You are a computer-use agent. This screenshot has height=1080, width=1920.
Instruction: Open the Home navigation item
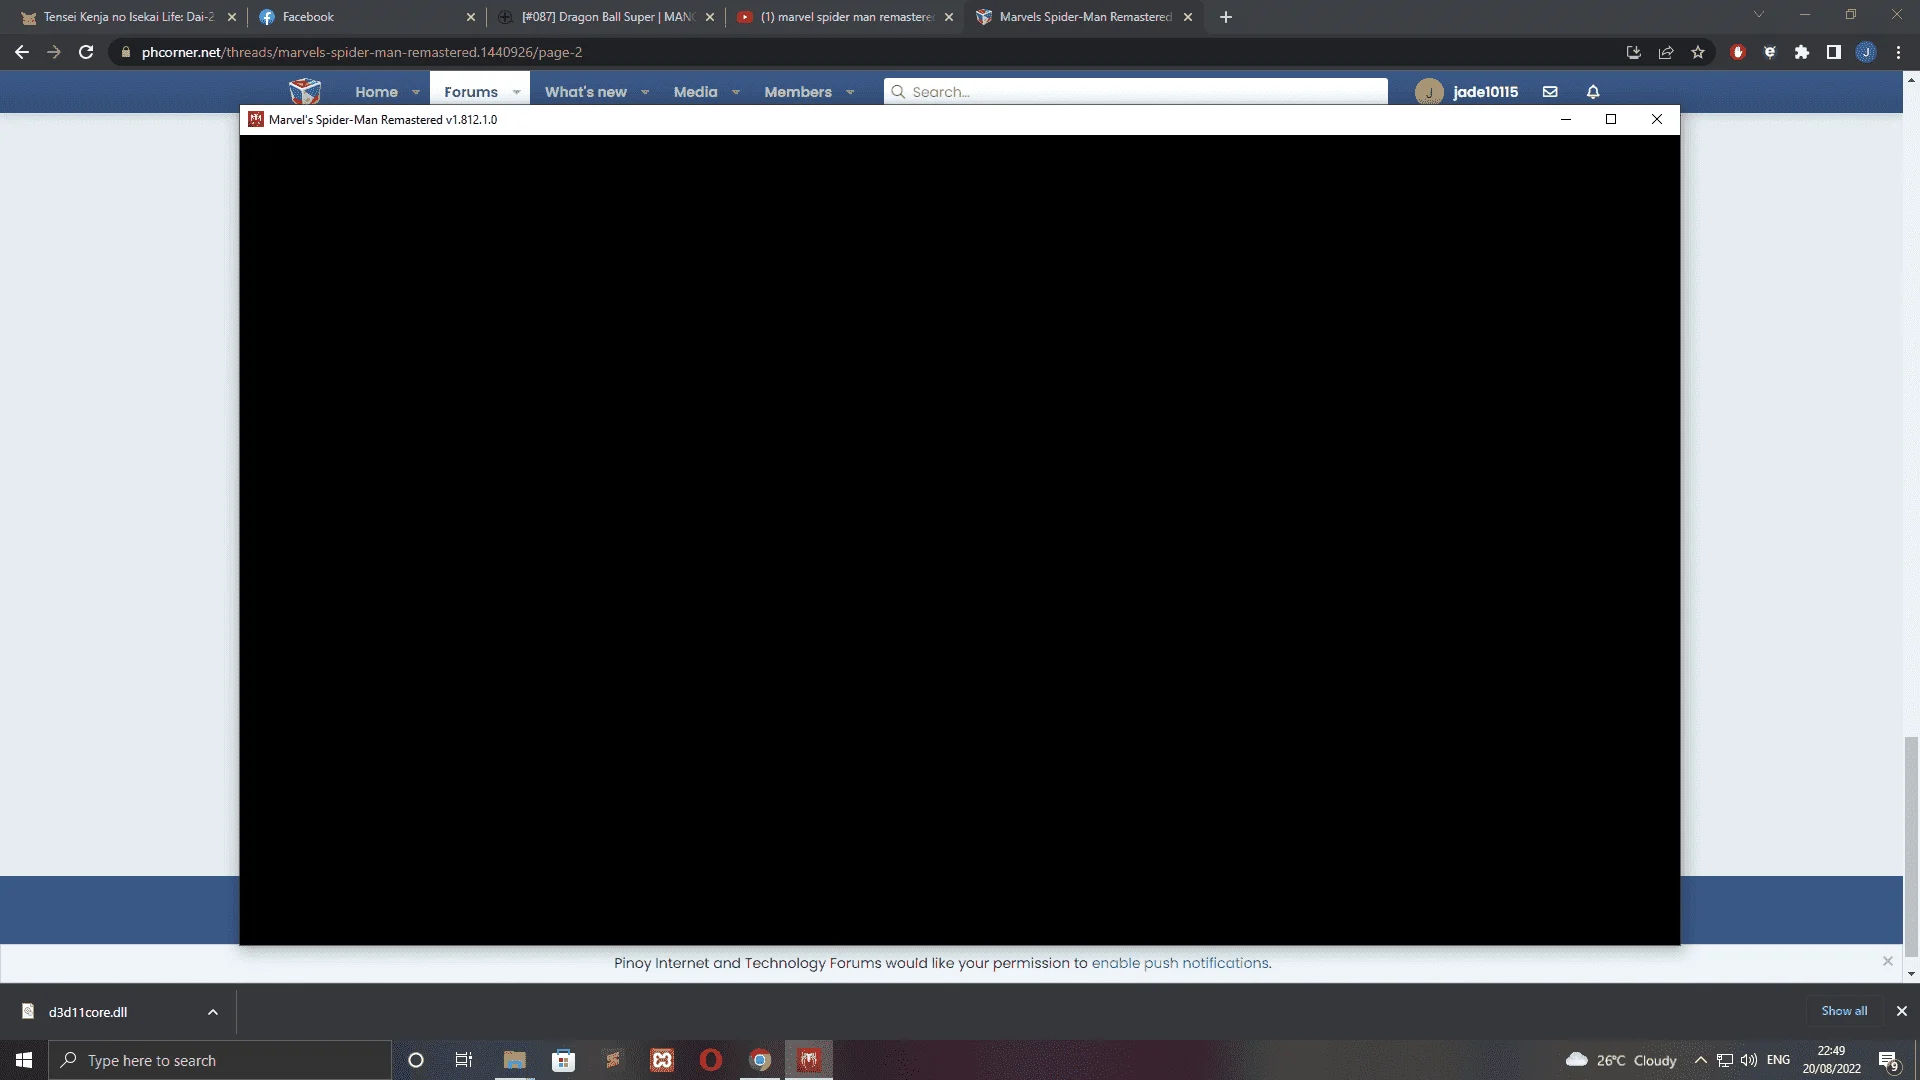376,91
